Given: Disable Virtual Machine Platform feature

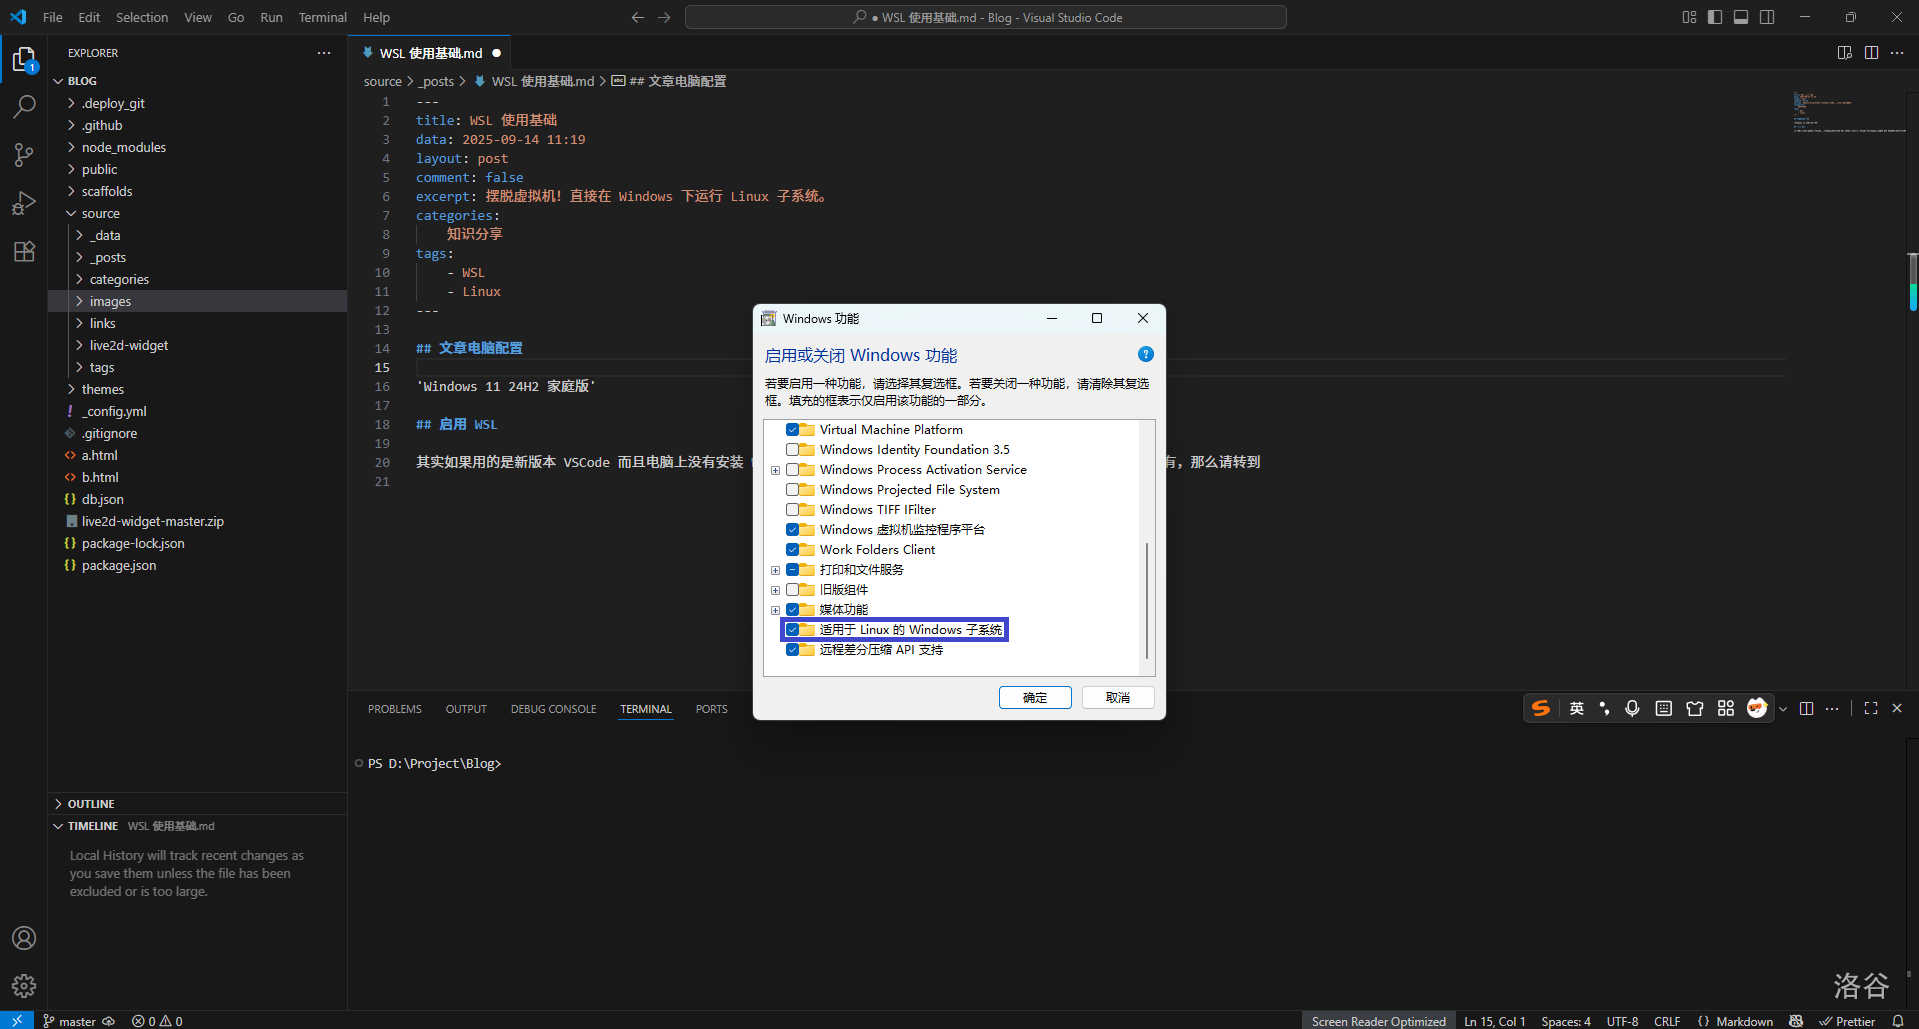Looking at the screenshot, I should pyautogui.click(x=794, y=429).
